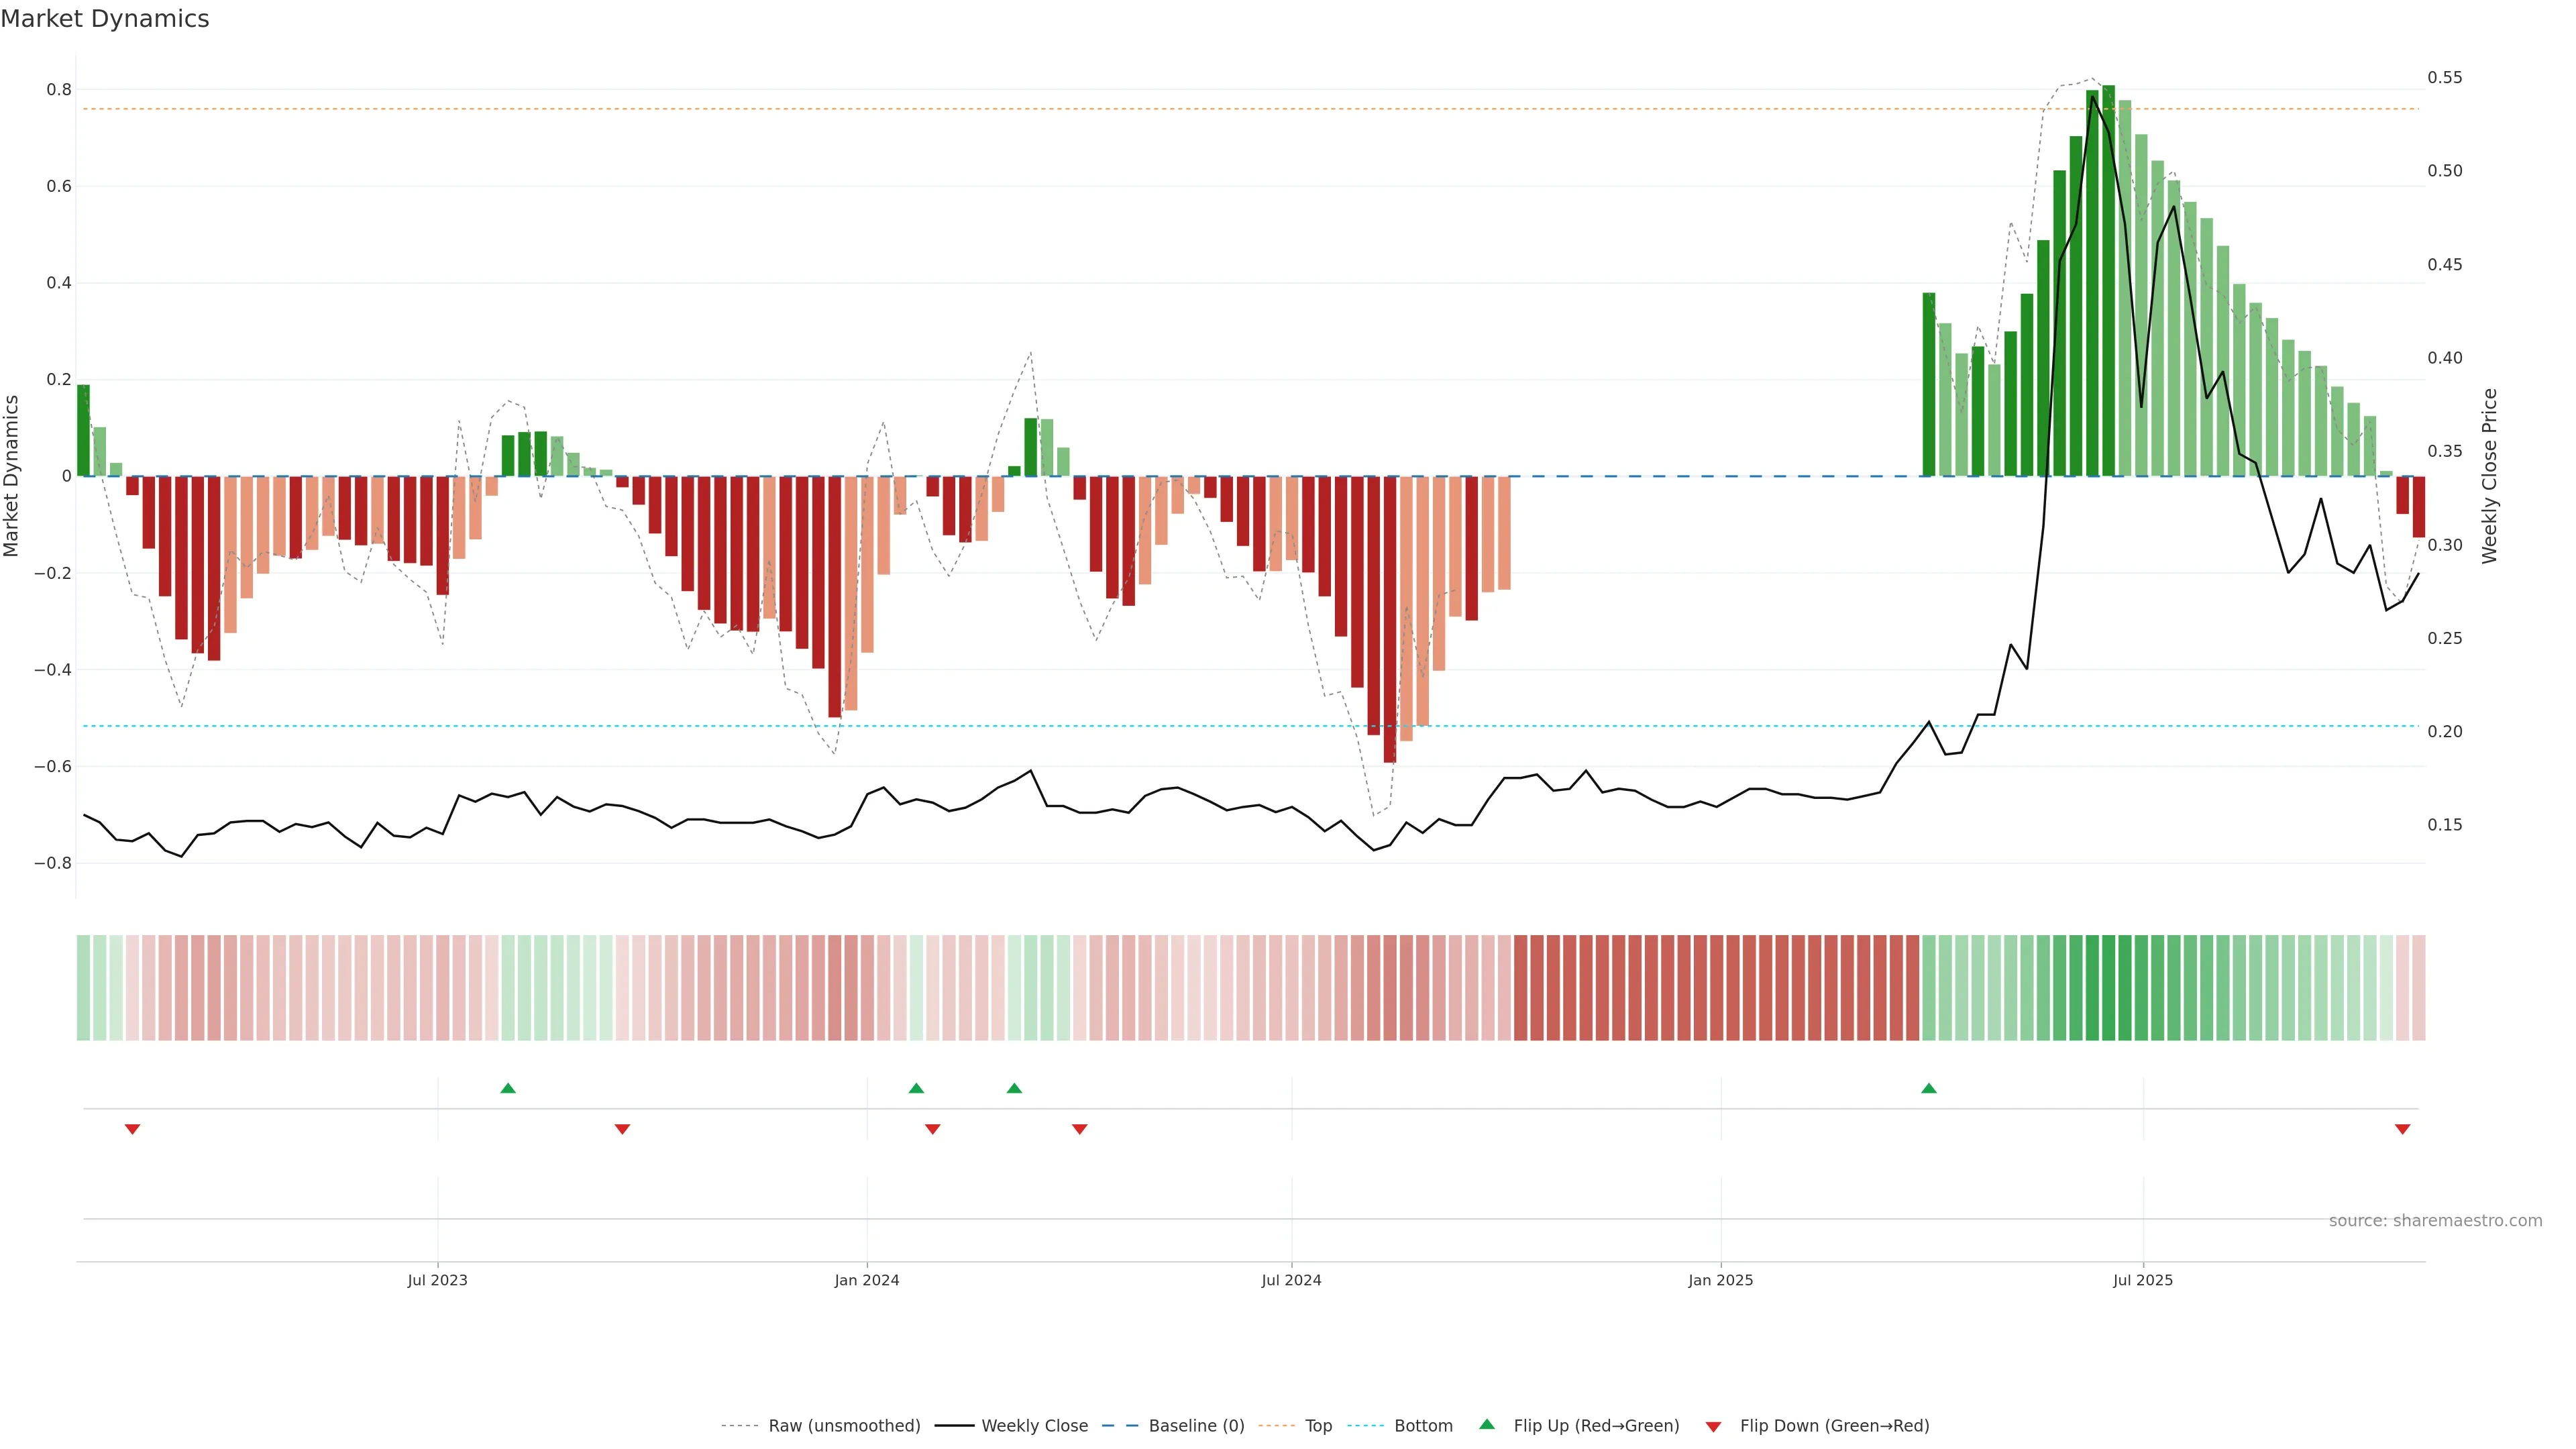The width and height of the screenshot is (2576, 1449).
Task: Click the green flip-up marker after Jul 2023
Action: (x=508, y=1088)
